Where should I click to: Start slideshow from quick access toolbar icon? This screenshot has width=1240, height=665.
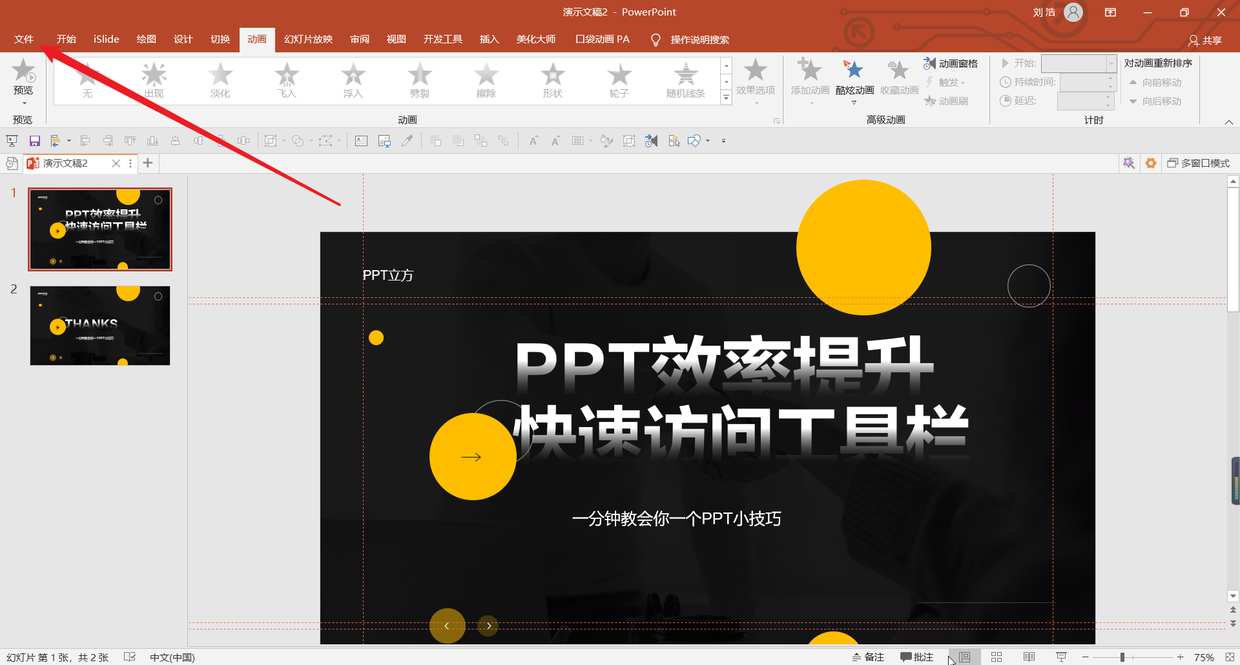pyautogui.click(x=12, y=141)
